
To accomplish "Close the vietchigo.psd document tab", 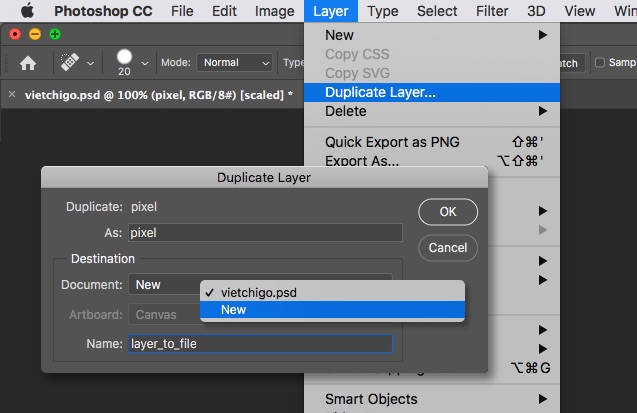I will pyautogui.click(x=12, y=94).
